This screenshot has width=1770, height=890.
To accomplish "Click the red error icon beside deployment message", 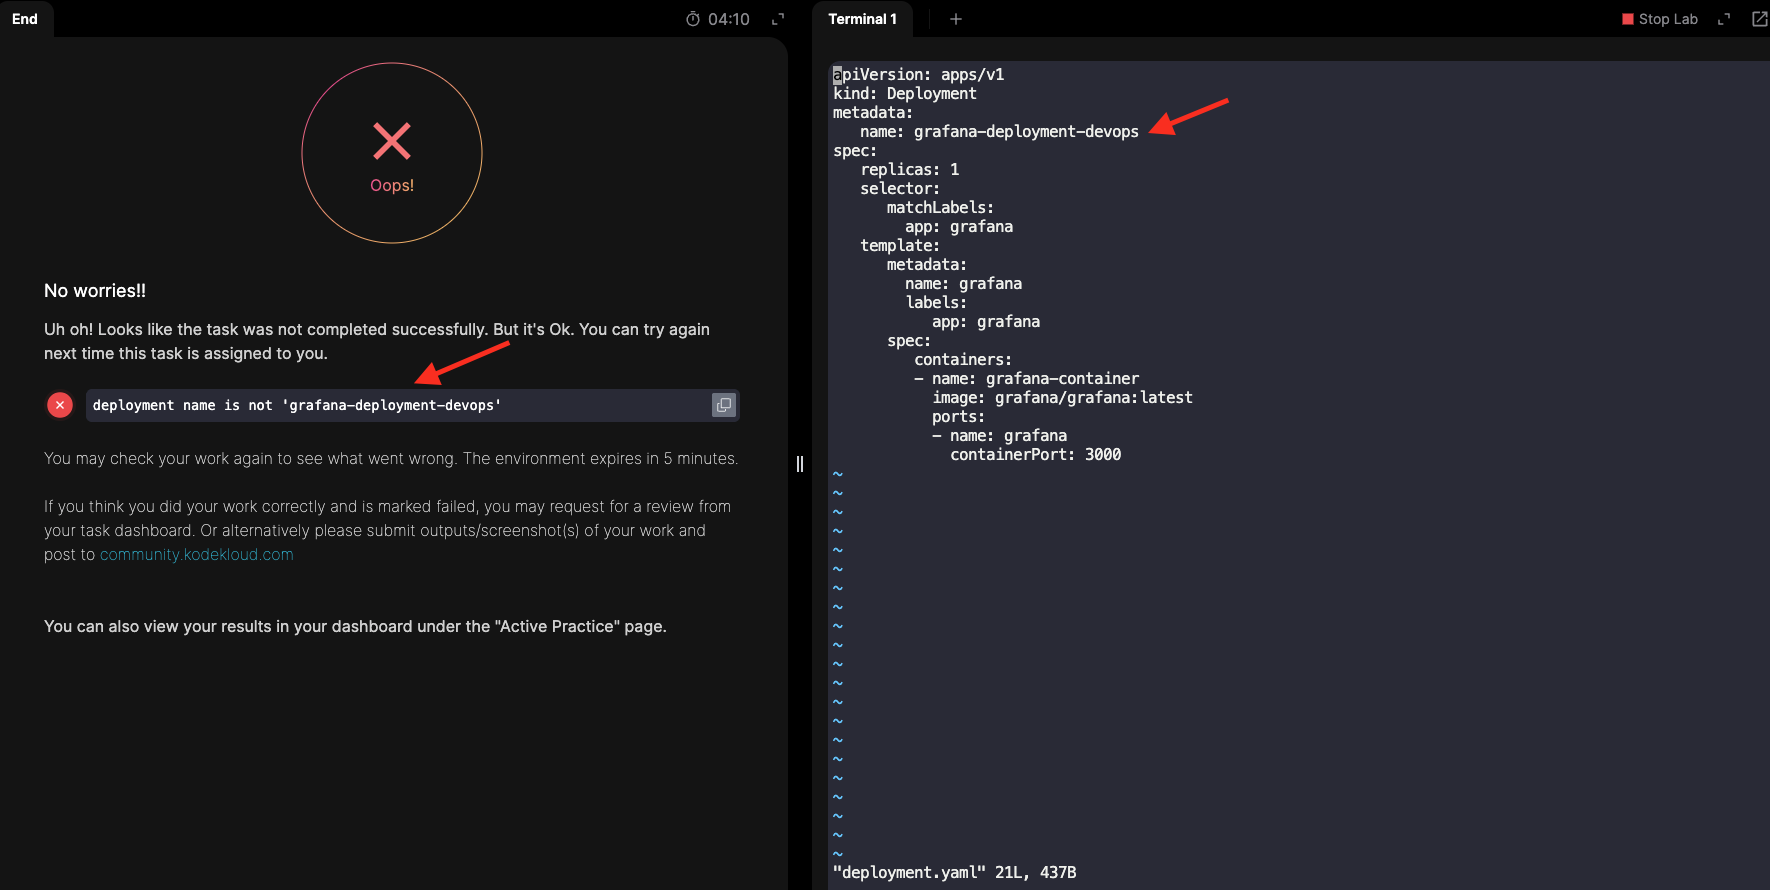I will coord(60,405).
